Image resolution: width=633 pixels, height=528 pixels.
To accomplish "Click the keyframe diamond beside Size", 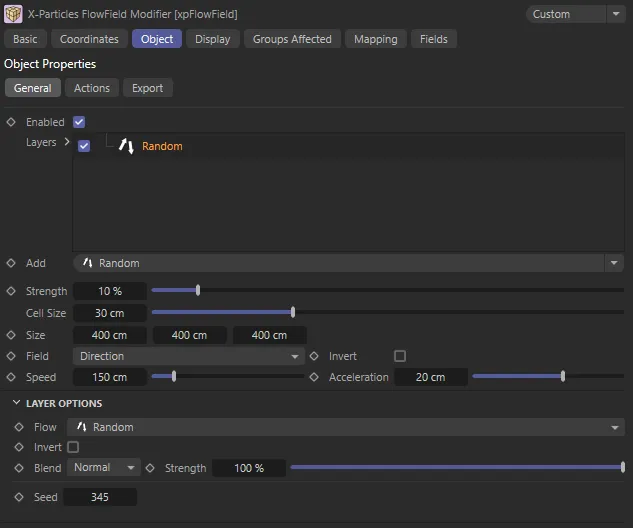I will pyautogui.click(x=11, y=335).
